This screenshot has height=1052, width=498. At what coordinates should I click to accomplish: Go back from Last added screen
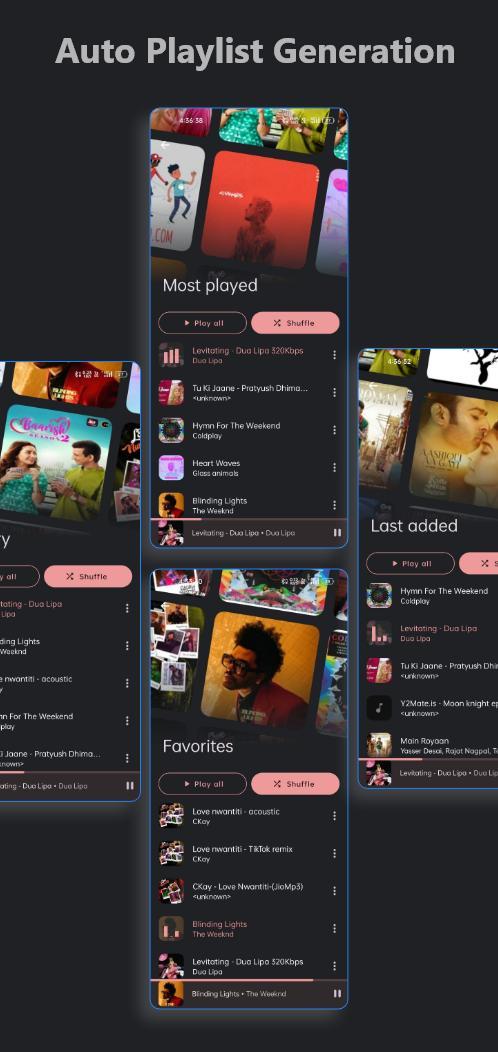373,385
